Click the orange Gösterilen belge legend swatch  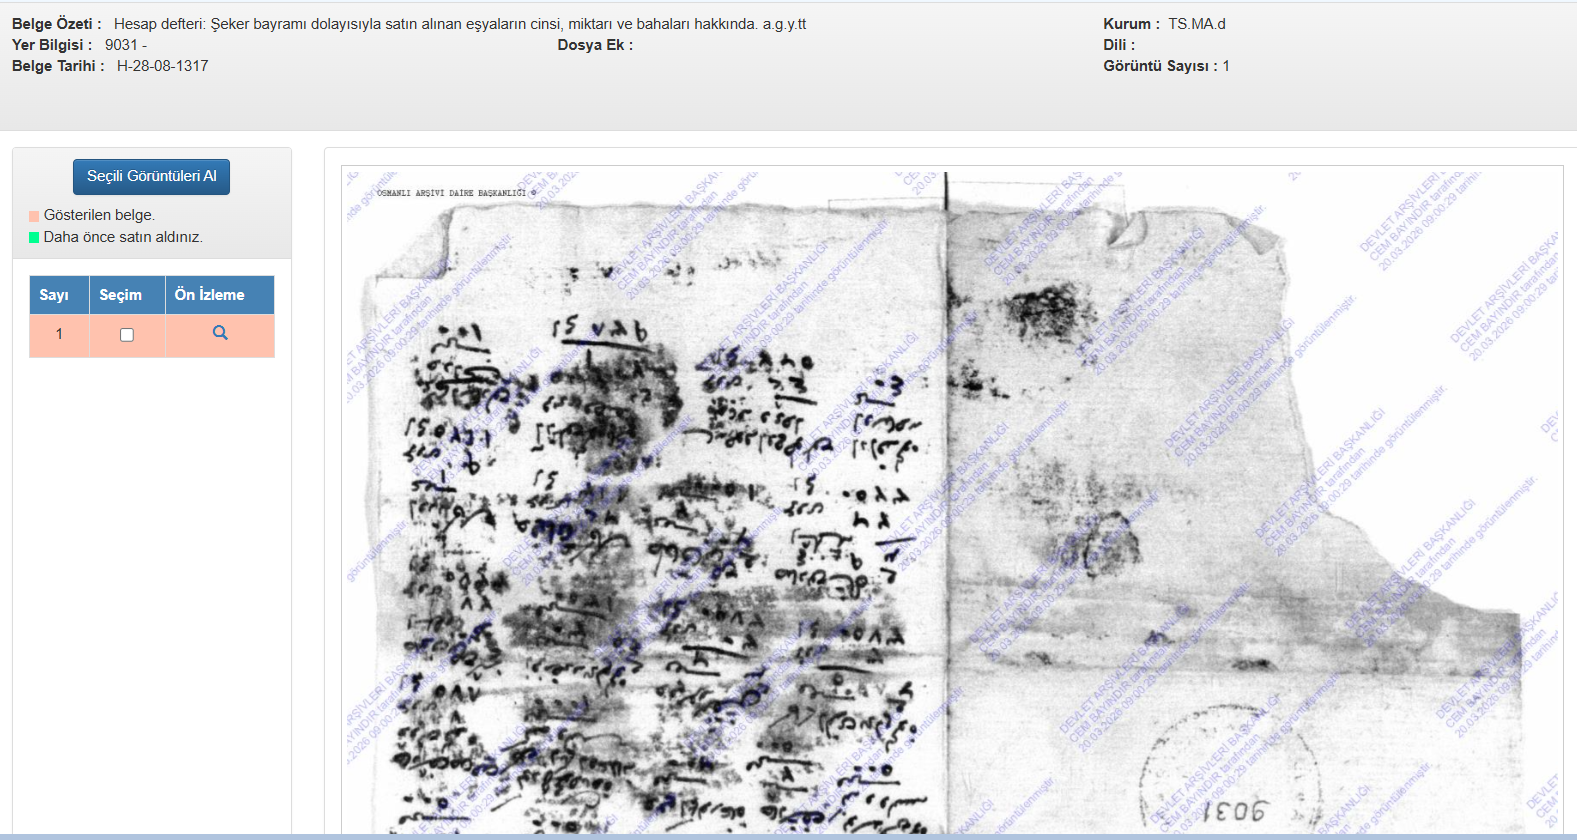tap(34, 216)
